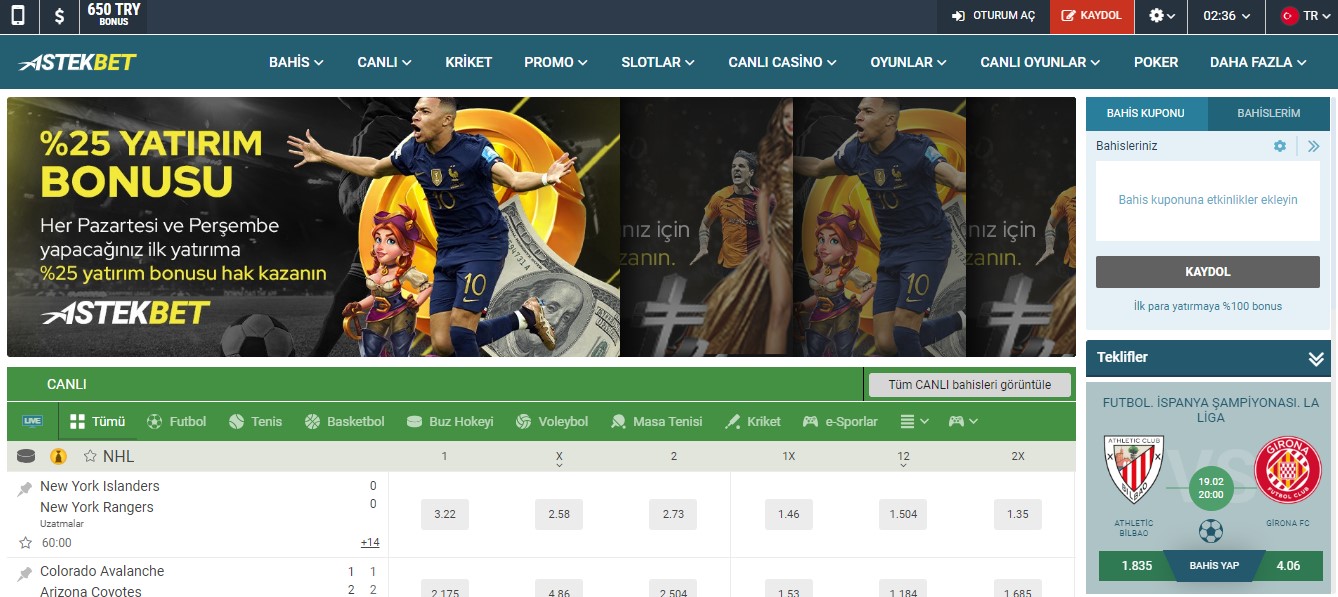
Task: Click the grey KAYDOL button in bet slip
Action: pos(1208,272)
